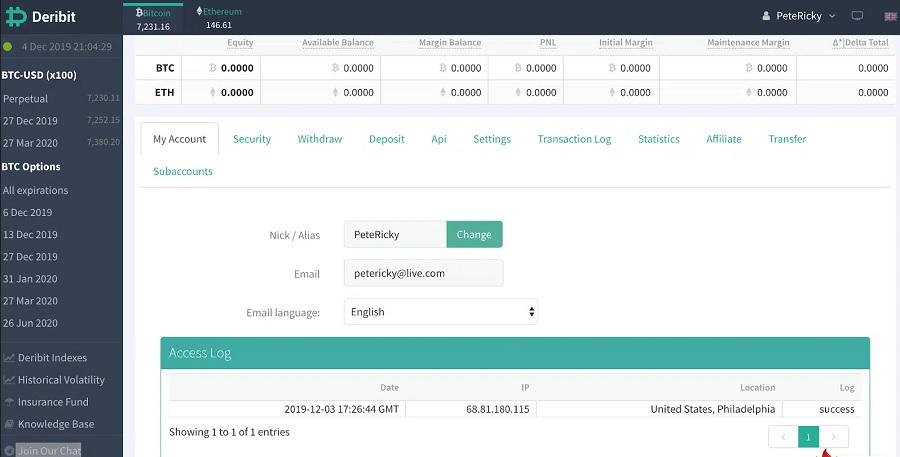Switch to the Affiliate tab
This screenshot has width=900, height=457.
(724, 139)
